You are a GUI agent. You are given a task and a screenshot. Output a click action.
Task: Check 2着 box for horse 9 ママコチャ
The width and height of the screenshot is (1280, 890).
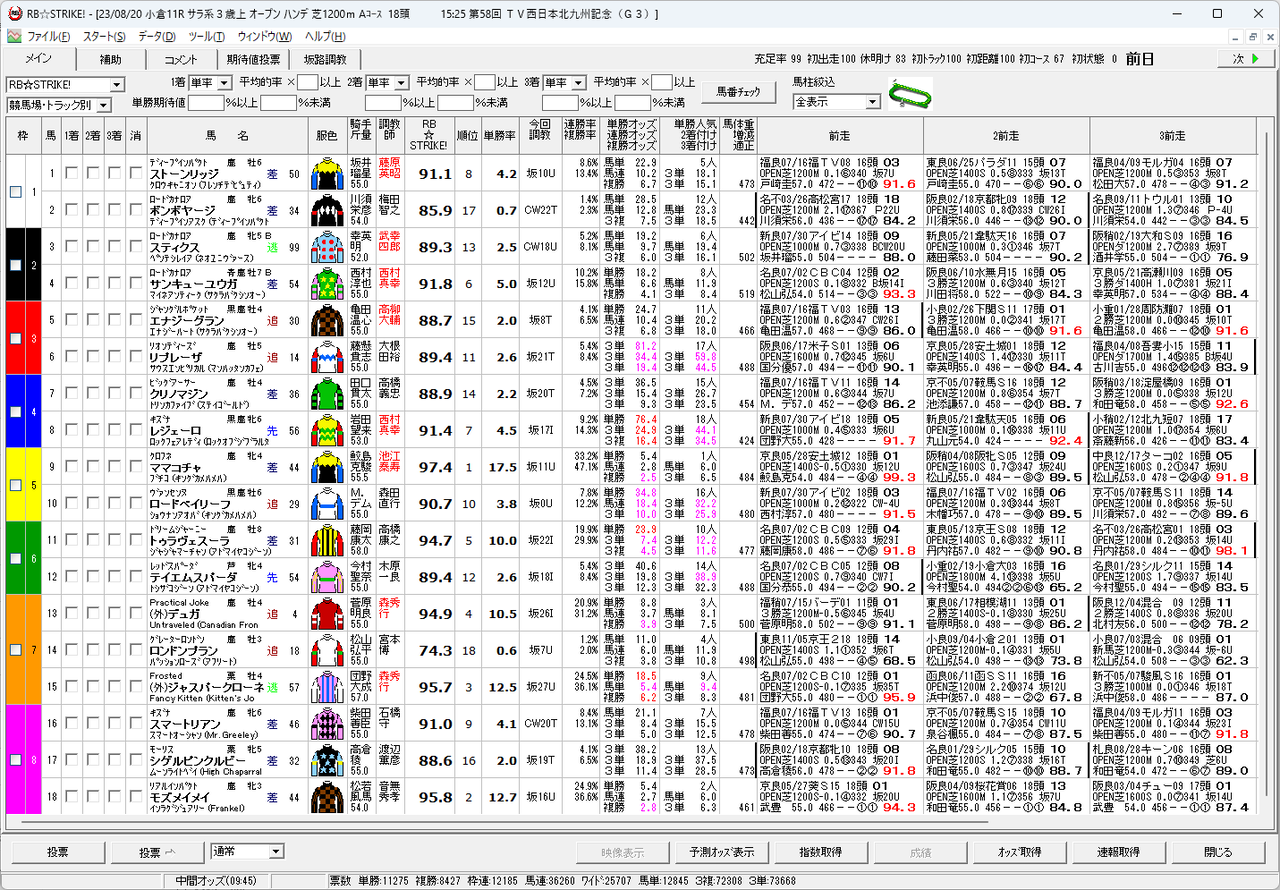(93, 466)
